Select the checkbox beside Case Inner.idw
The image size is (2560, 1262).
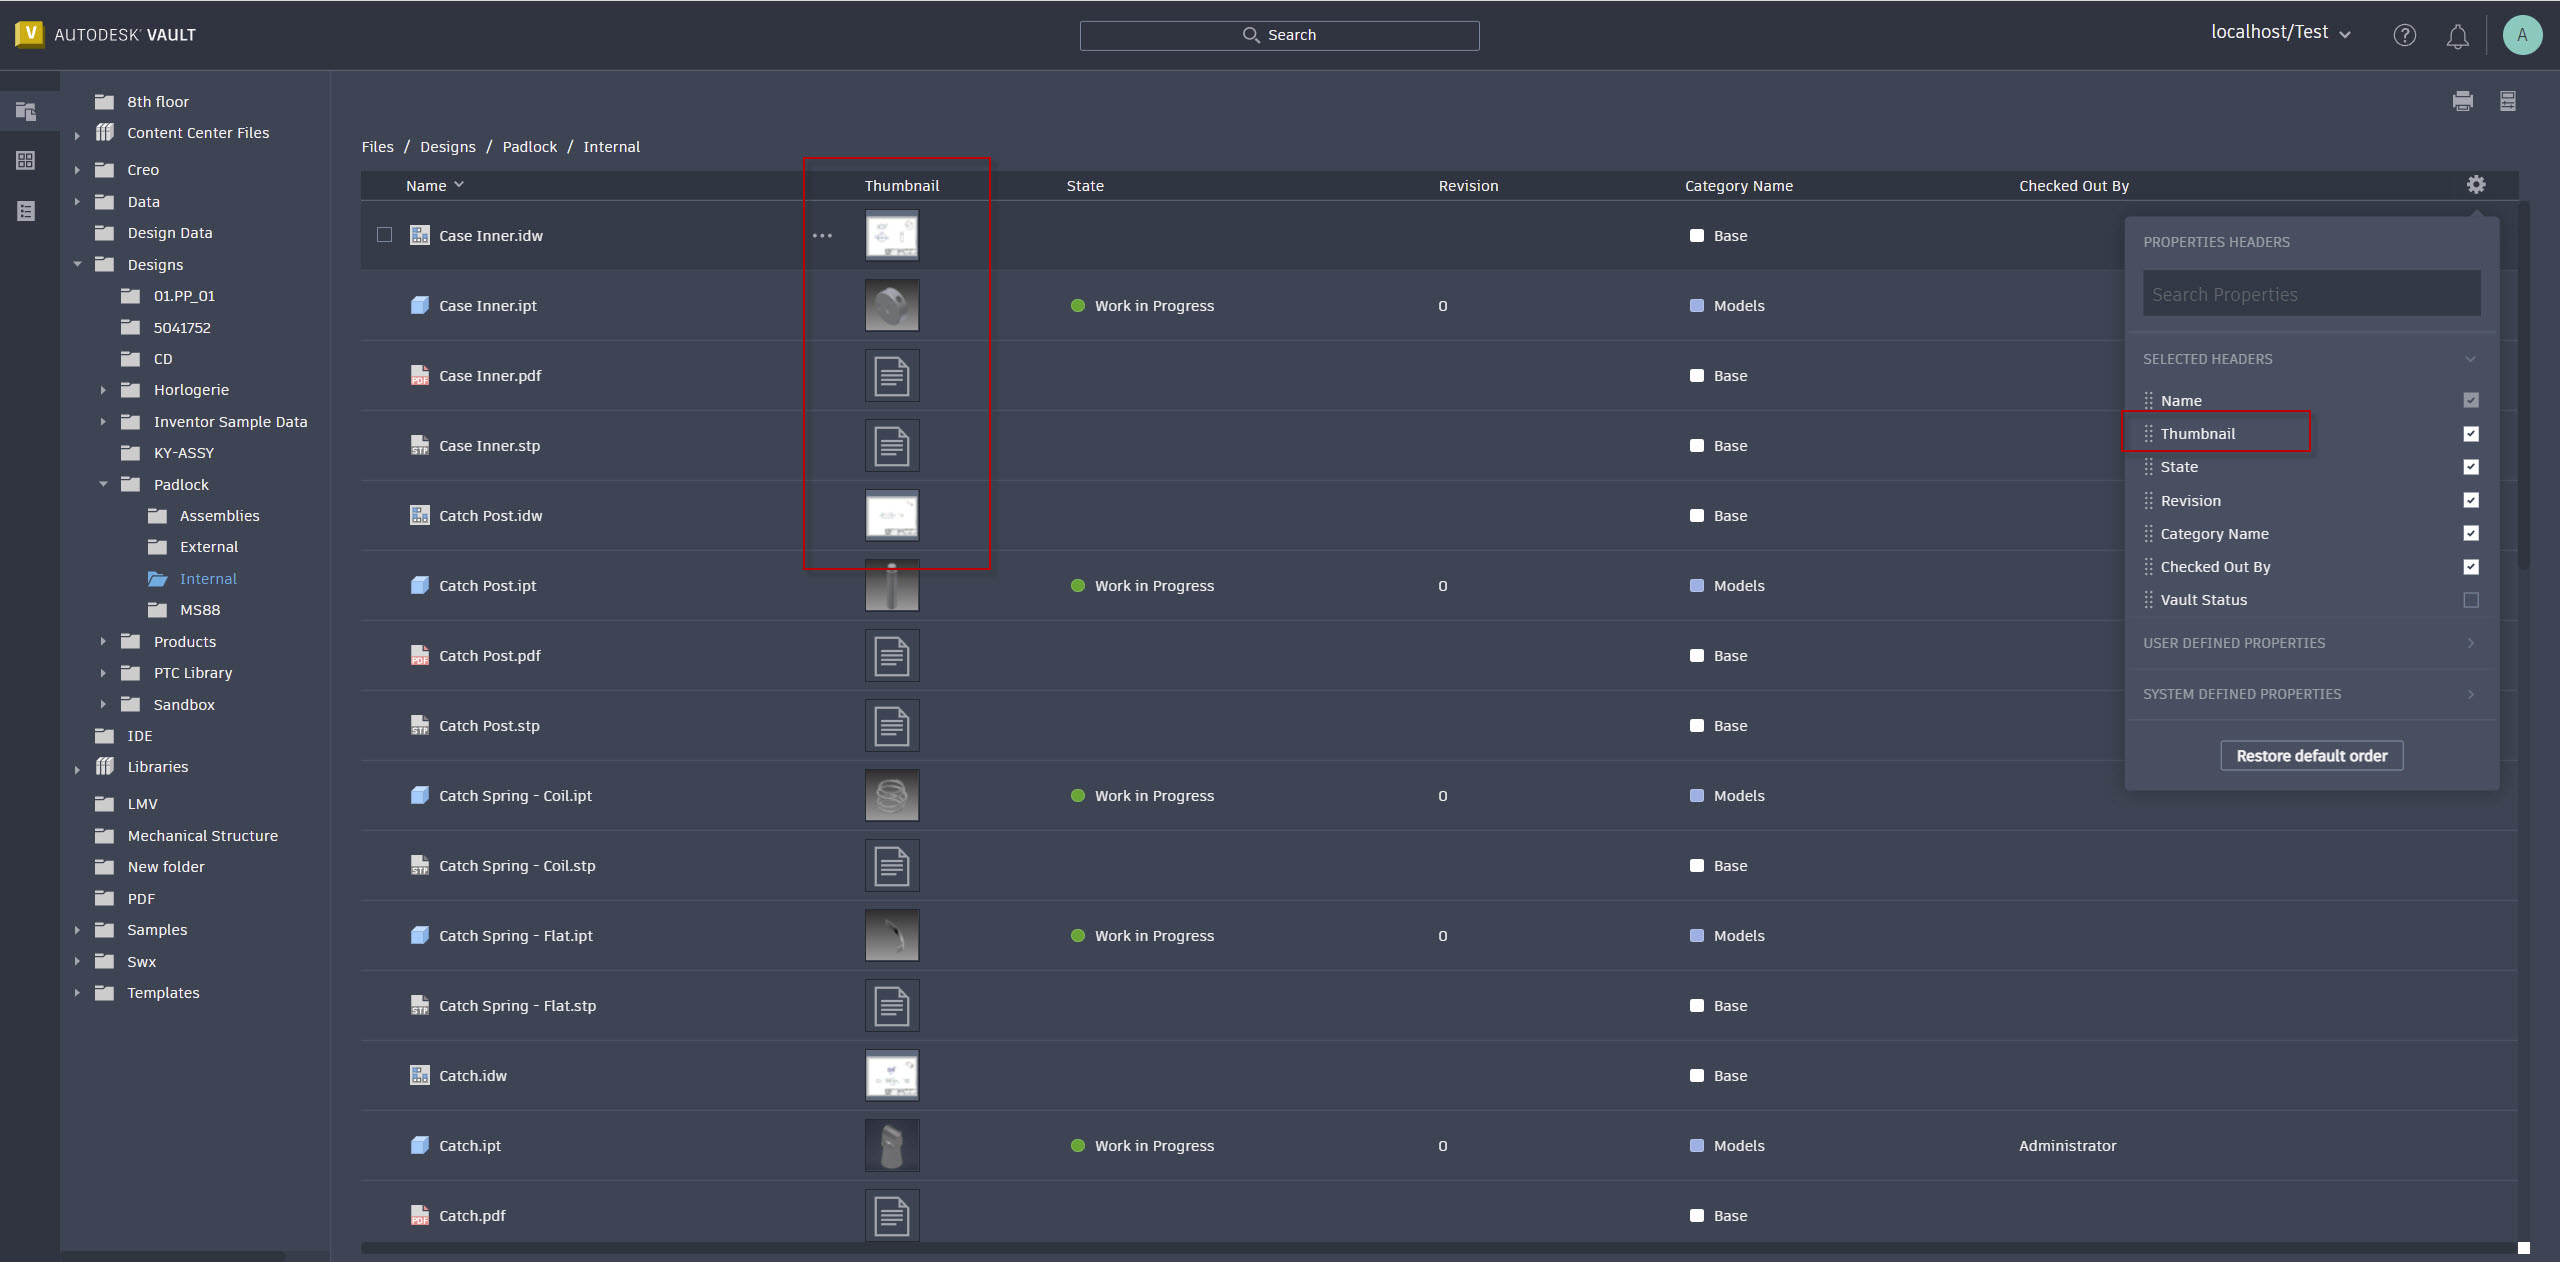(384, 235)
